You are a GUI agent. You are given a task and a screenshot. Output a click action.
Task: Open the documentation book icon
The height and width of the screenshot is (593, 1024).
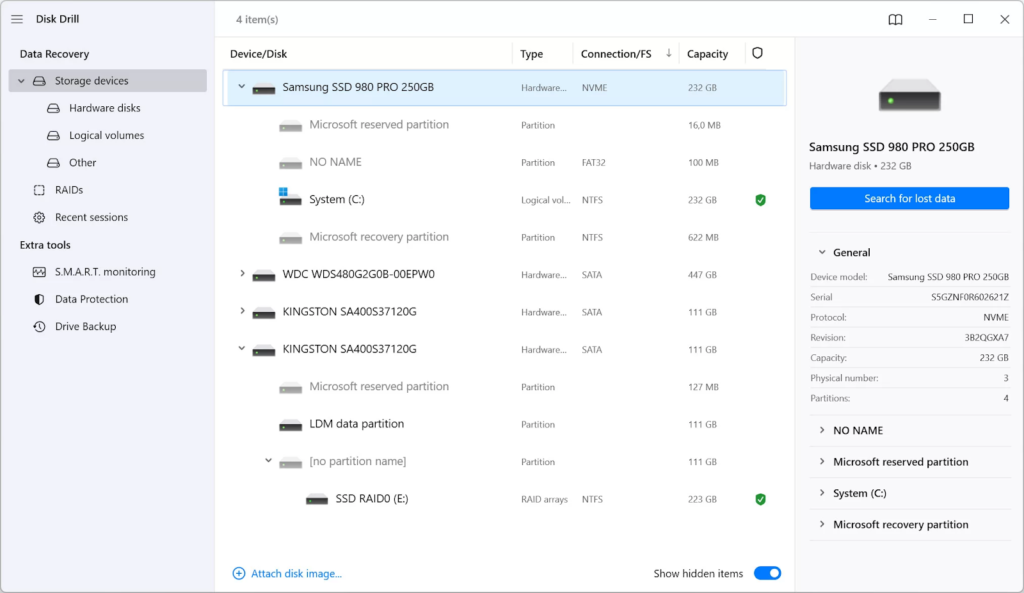[895, 19]
